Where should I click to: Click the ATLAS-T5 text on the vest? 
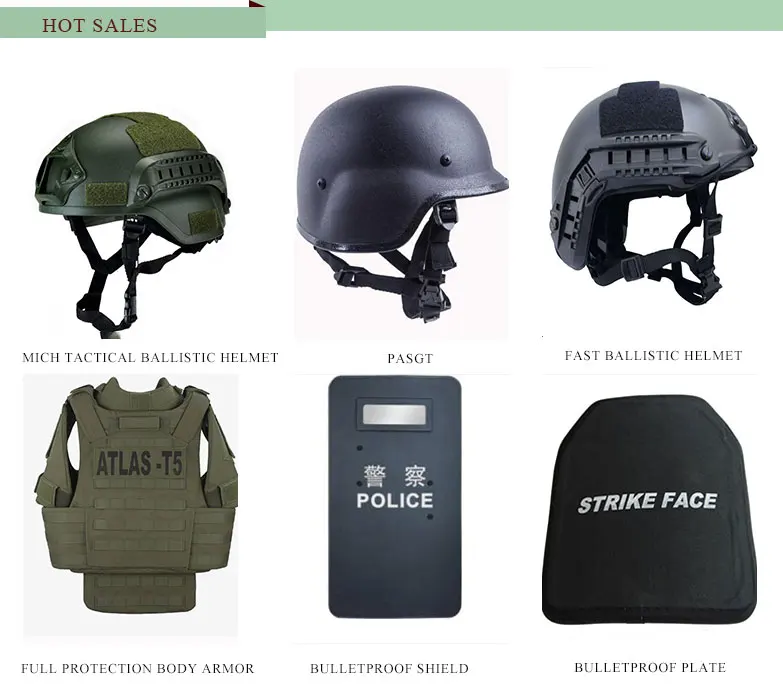pos(139,464)
